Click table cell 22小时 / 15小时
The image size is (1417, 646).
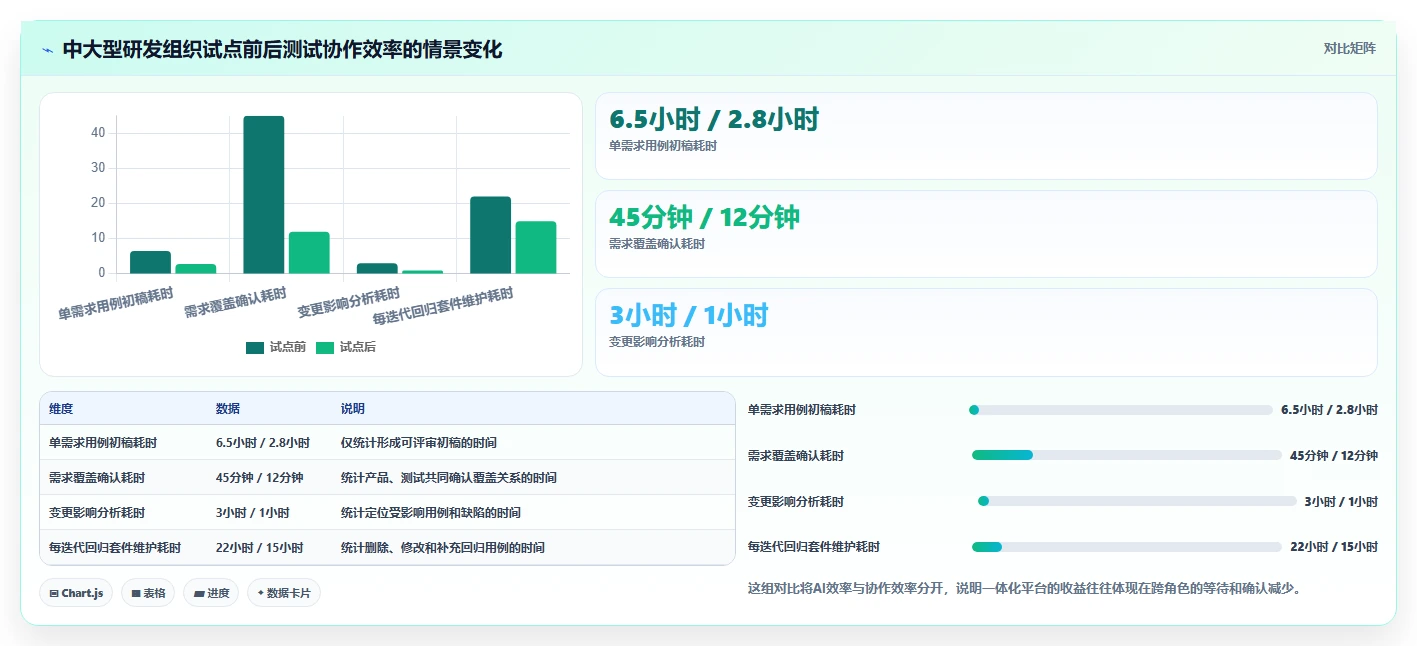(x=260, y=548)
